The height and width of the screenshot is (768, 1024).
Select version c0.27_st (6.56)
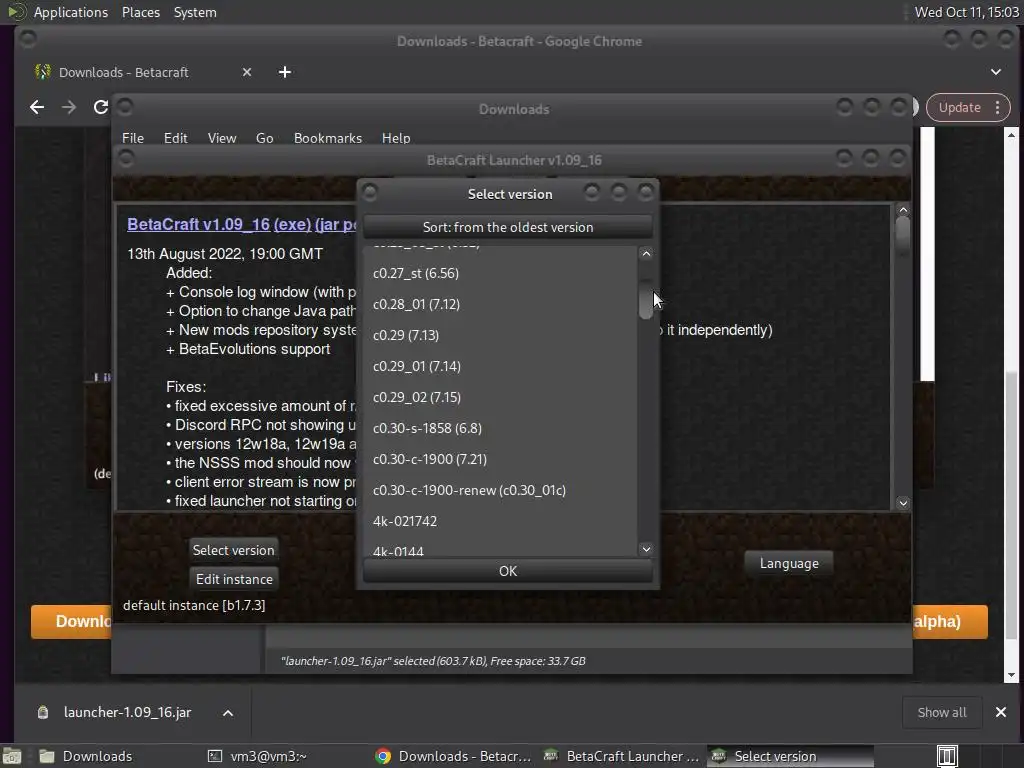point(500,273)
